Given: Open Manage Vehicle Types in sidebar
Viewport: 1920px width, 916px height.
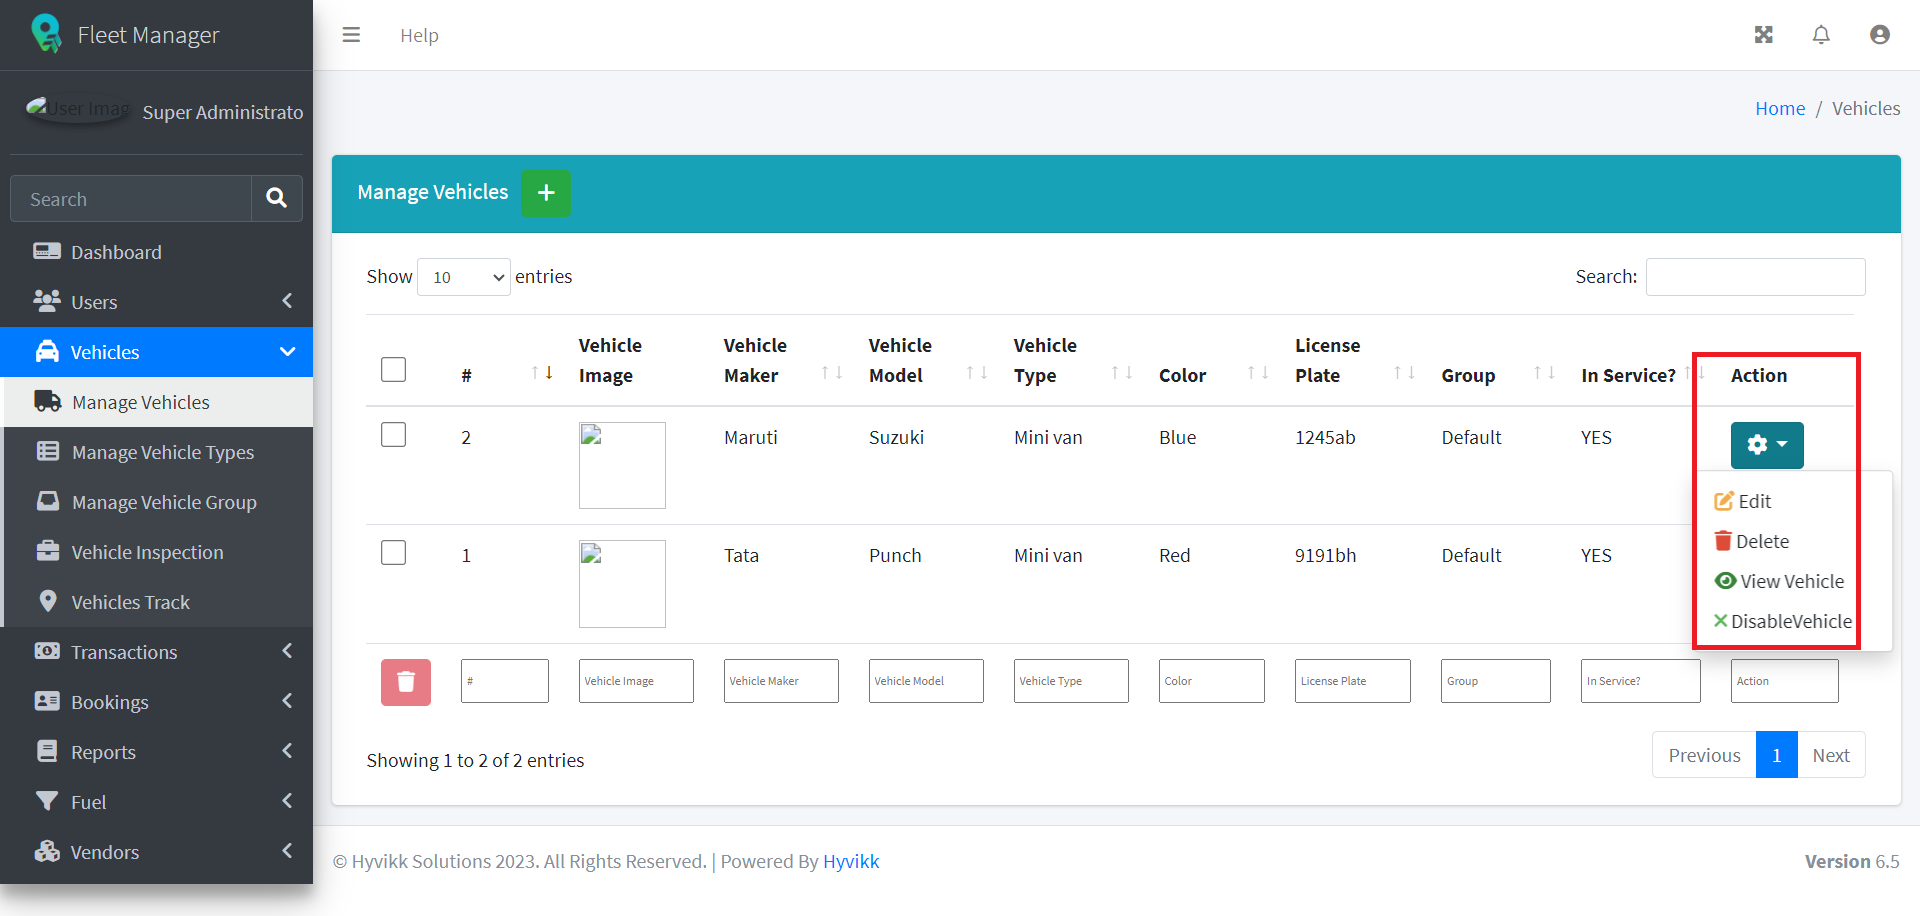Looking at the screenshot, I should pos(162,452).
